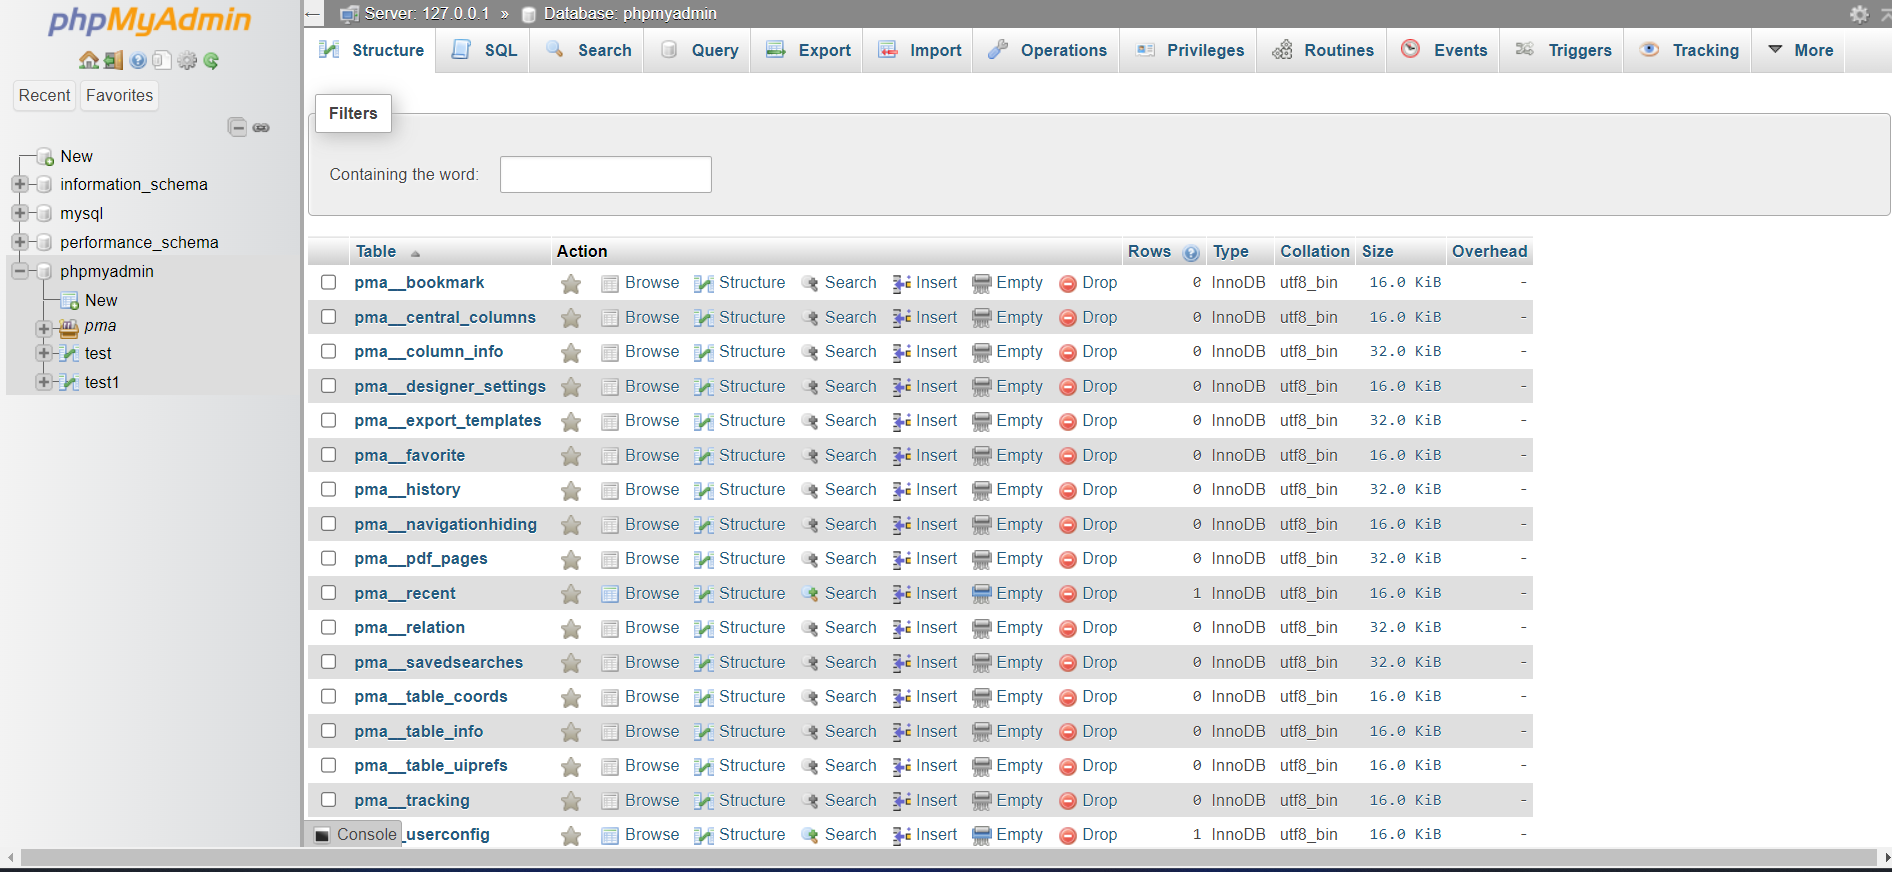Click Server: 127.0.0.1 breadcrumb link
The image size is (1892, 872).
point(427,14)
